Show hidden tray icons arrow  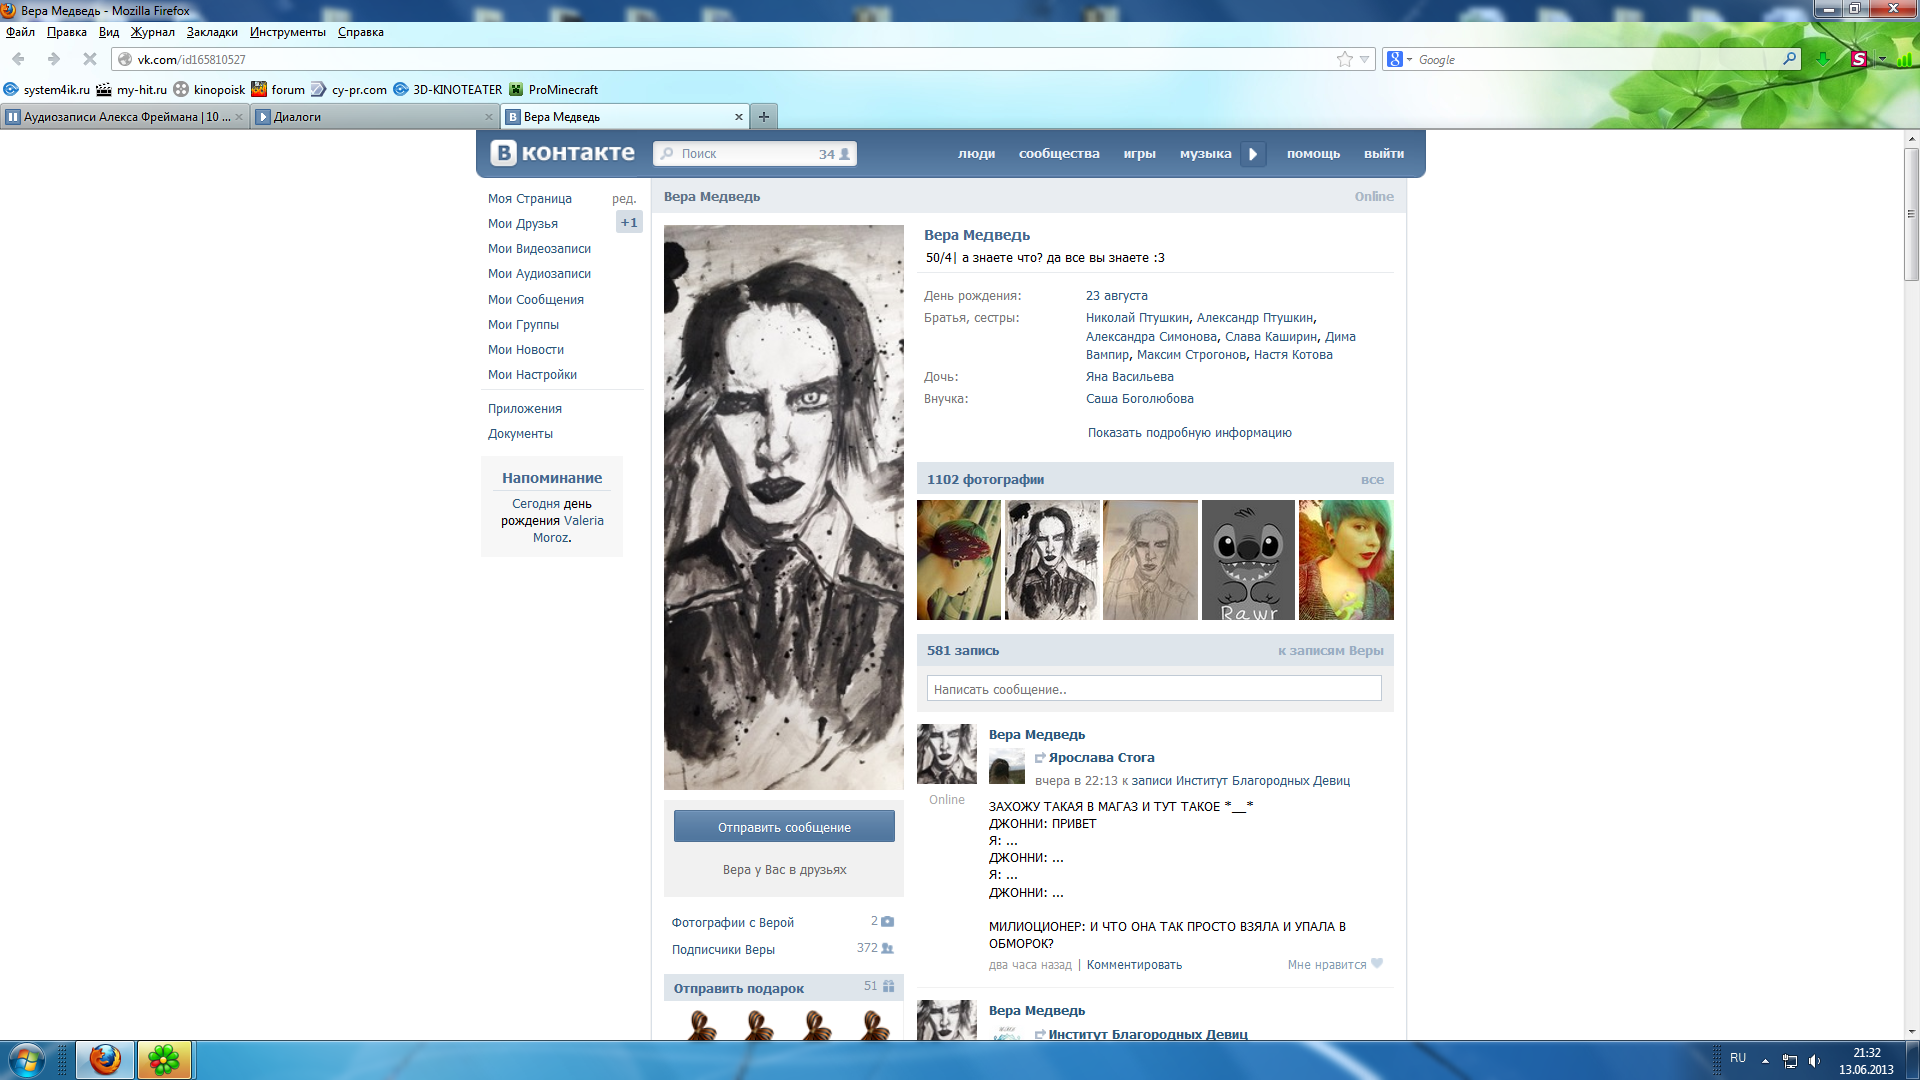tap(1765, 1061)
